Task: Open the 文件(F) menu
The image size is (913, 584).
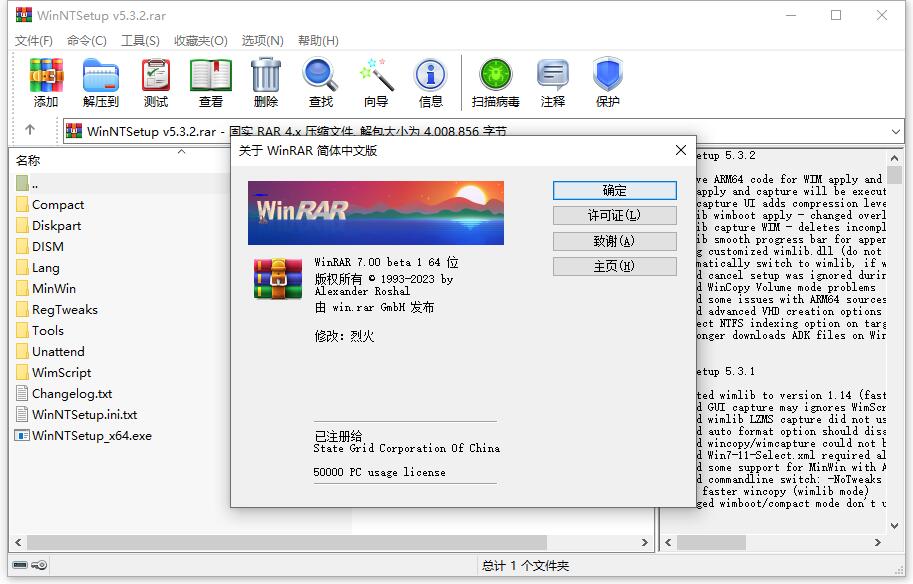Action: [x=34, y=40]
